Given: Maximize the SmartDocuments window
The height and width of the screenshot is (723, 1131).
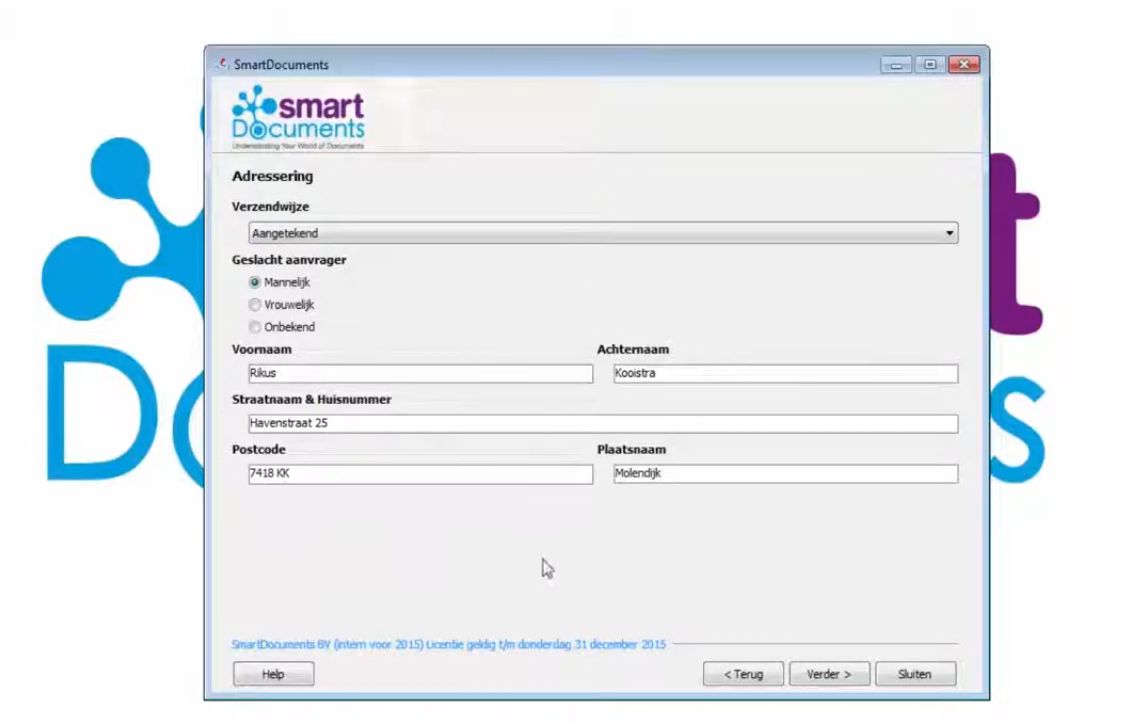Looking at the screenshot, I should pos(930,65).
